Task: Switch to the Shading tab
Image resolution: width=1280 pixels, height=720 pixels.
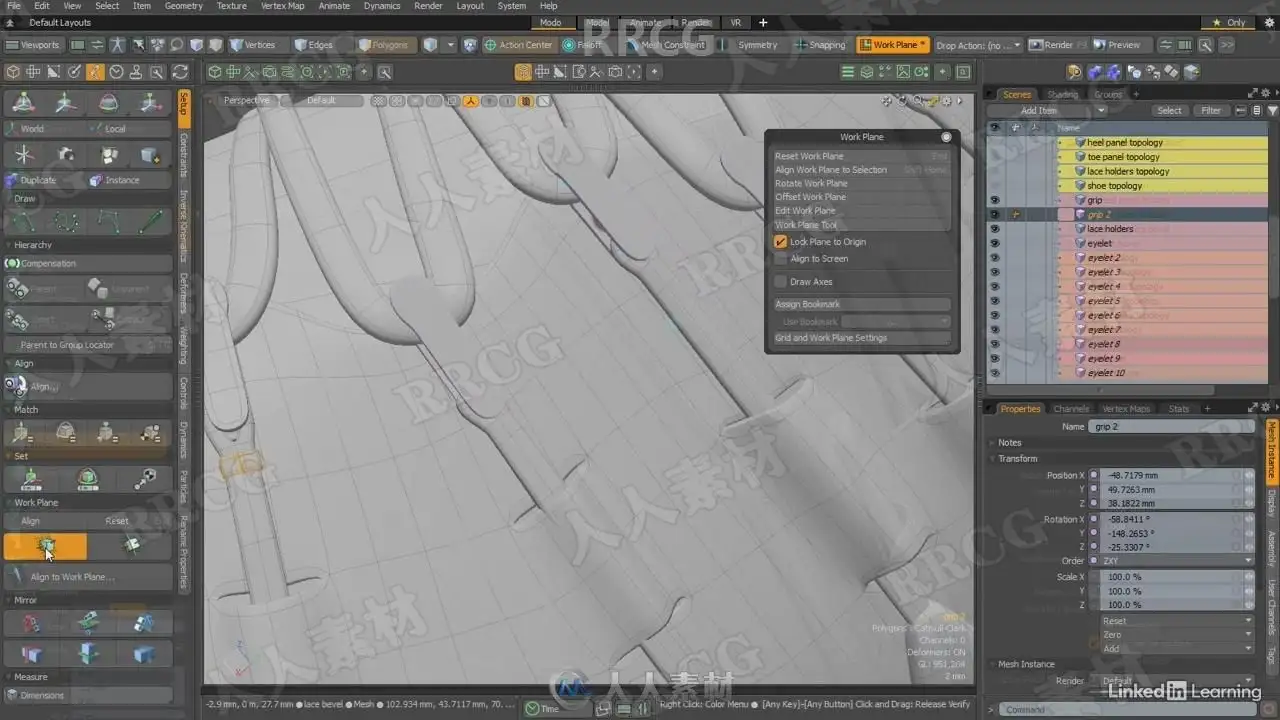Action: coord(1062,95)
